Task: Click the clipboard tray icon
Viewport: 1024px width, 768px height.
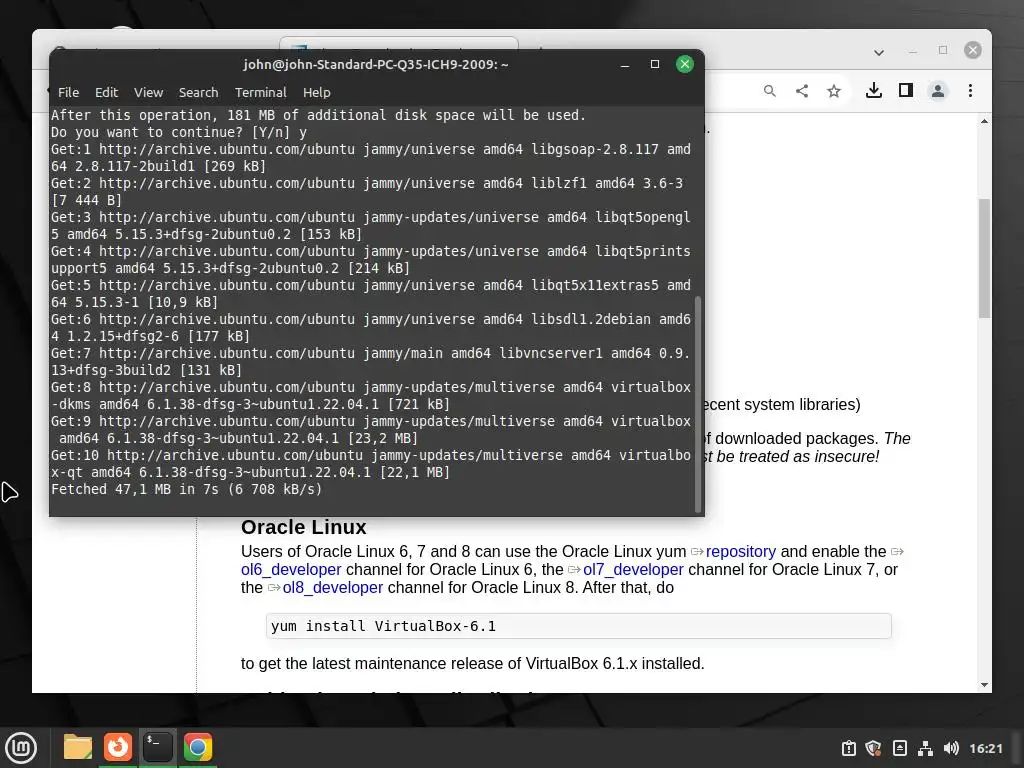Action: [848, 748]
